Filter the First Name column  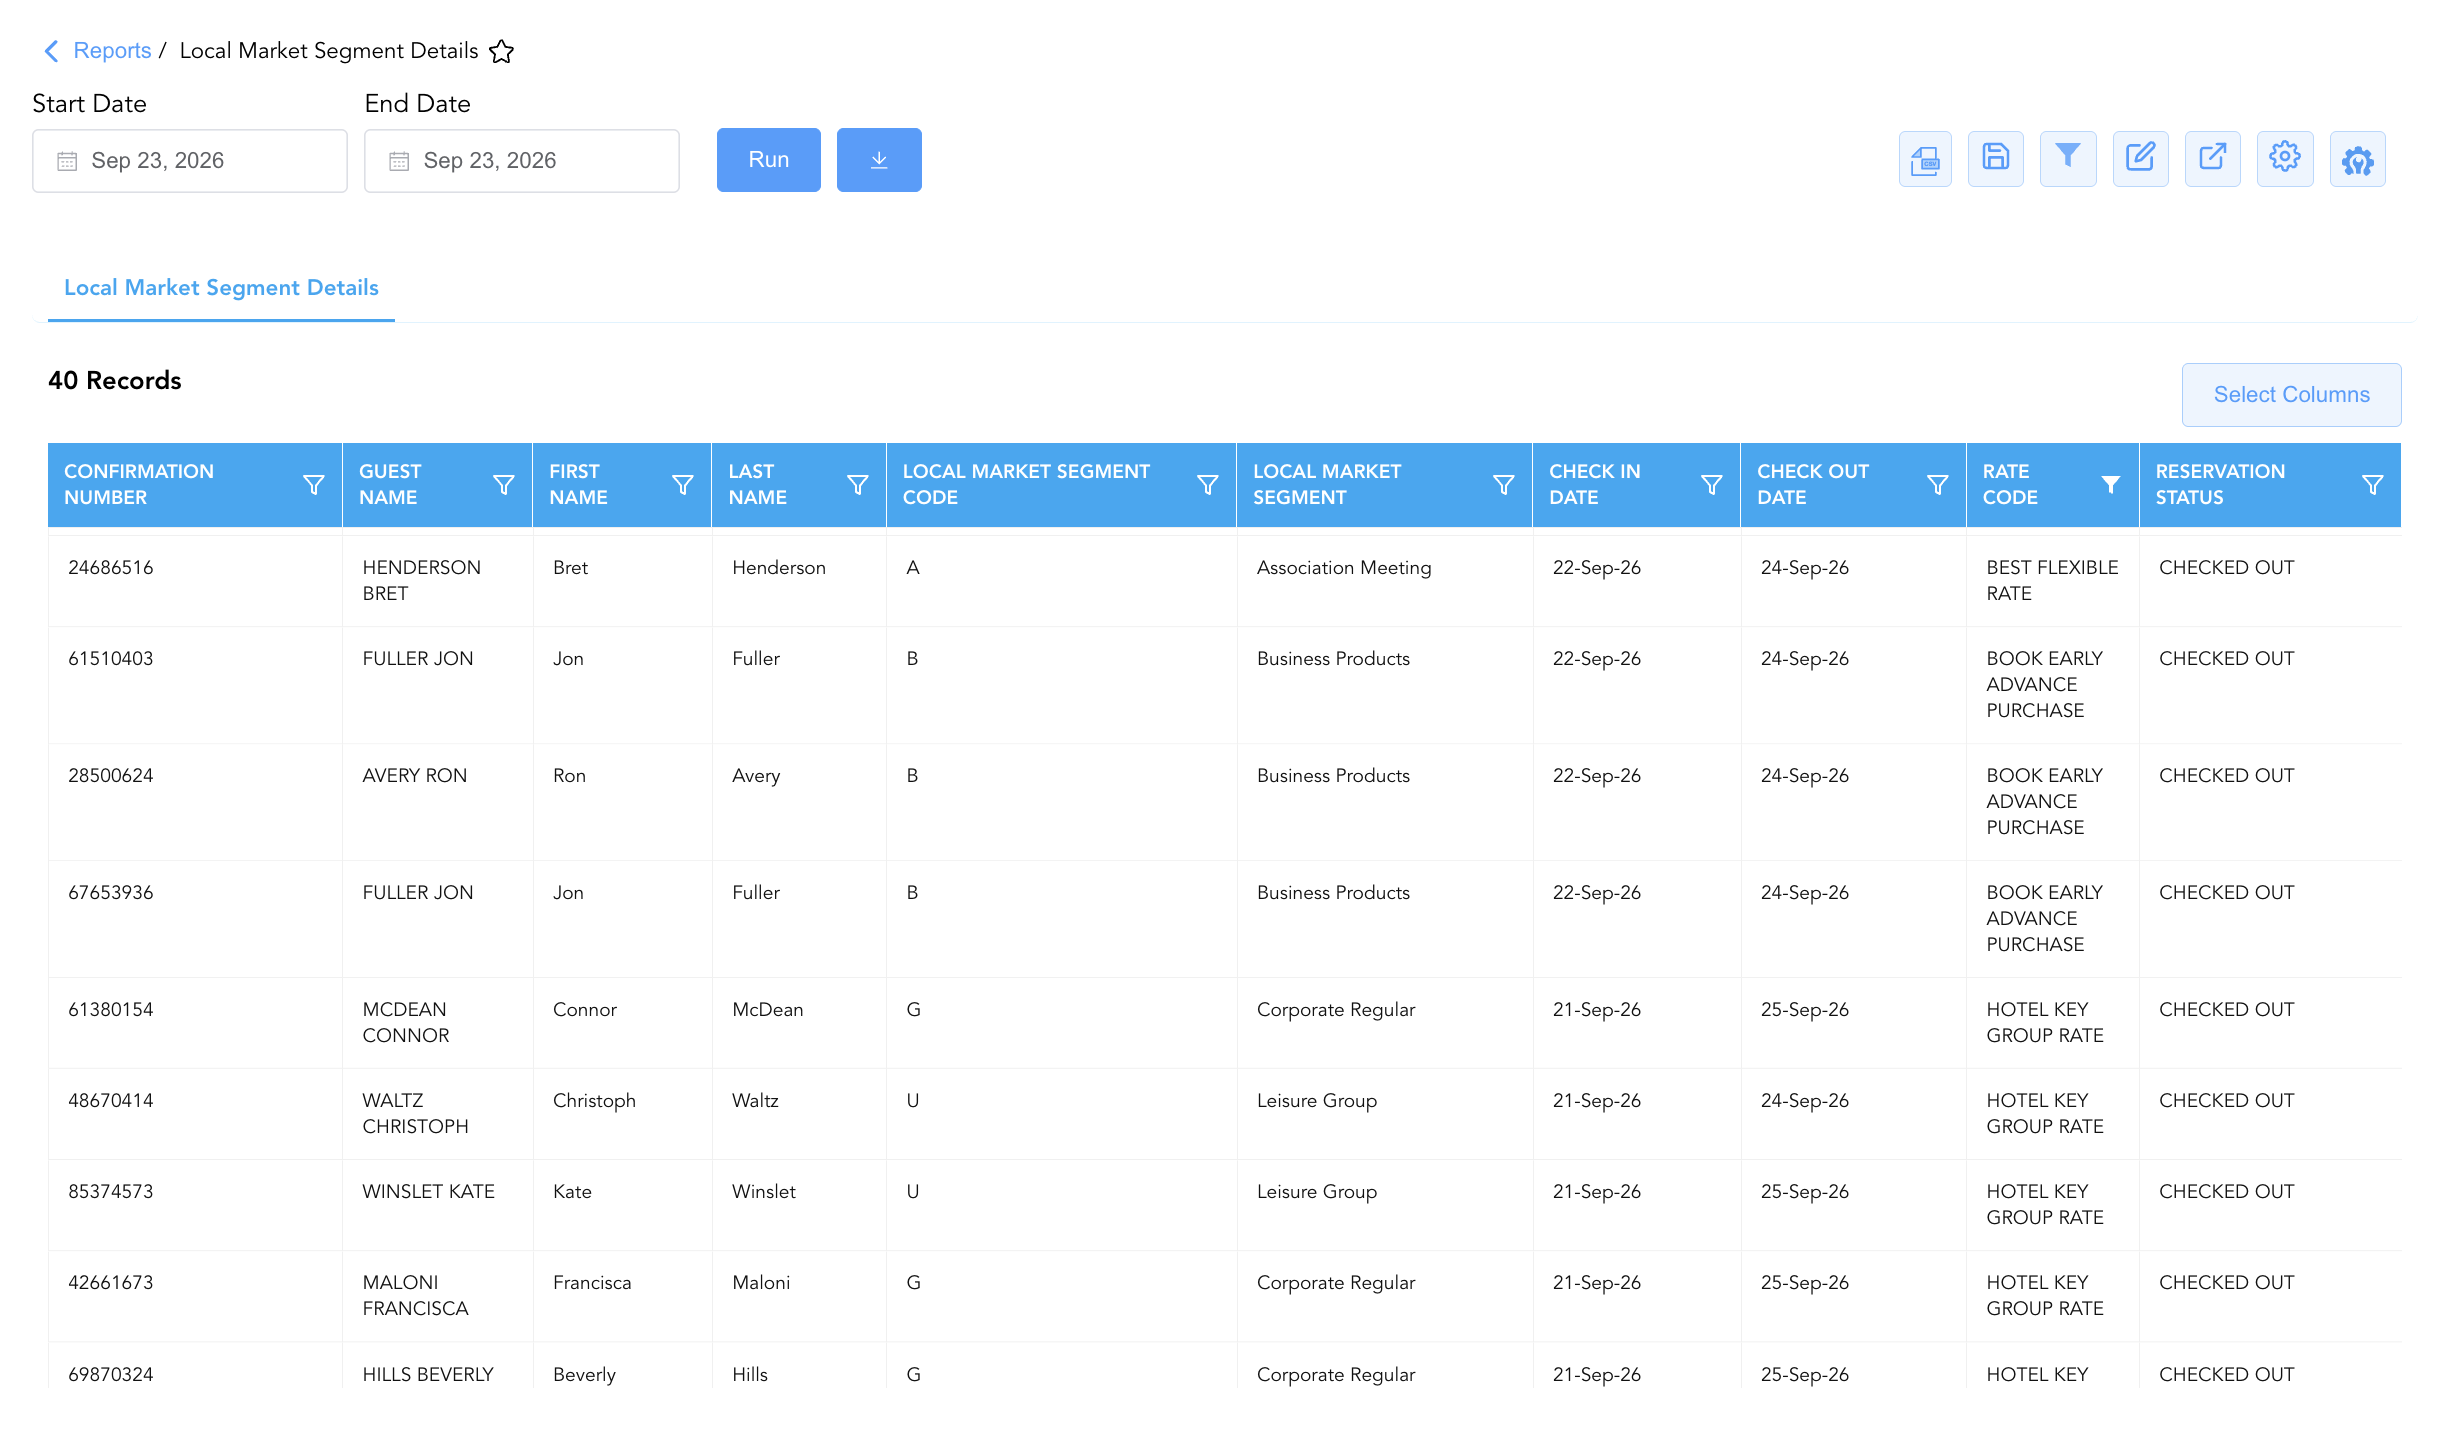click(683, 485)
